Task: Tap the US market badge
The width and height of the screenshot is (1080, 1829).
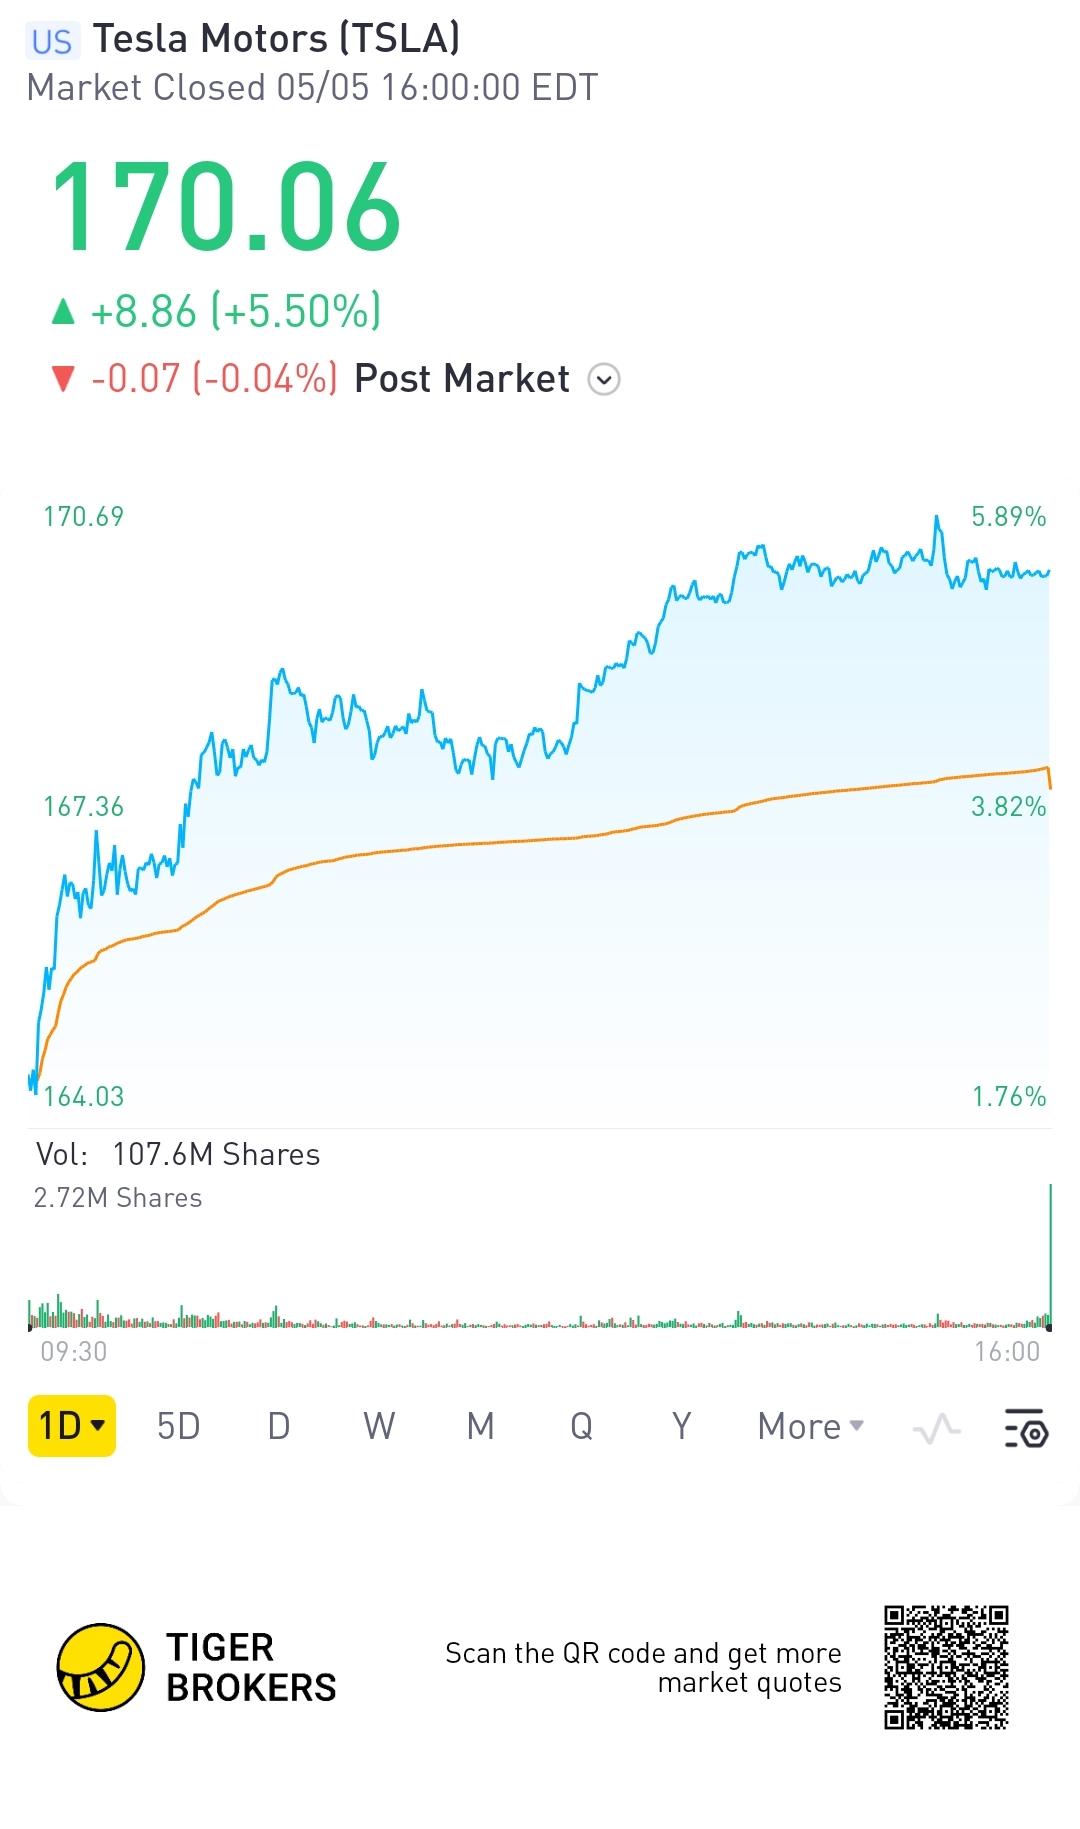Action: coord(52,41)
